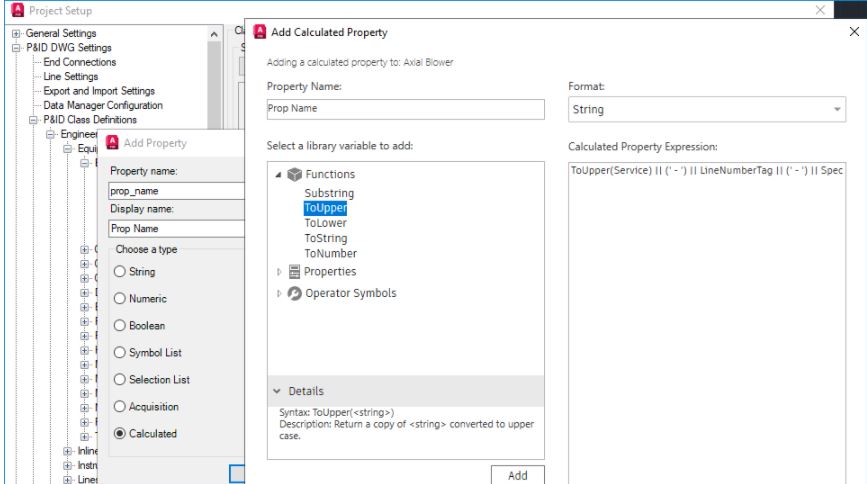Select the Acquisition type option
This screenshot has width=867, height=484.
click(x=119, y=407)
